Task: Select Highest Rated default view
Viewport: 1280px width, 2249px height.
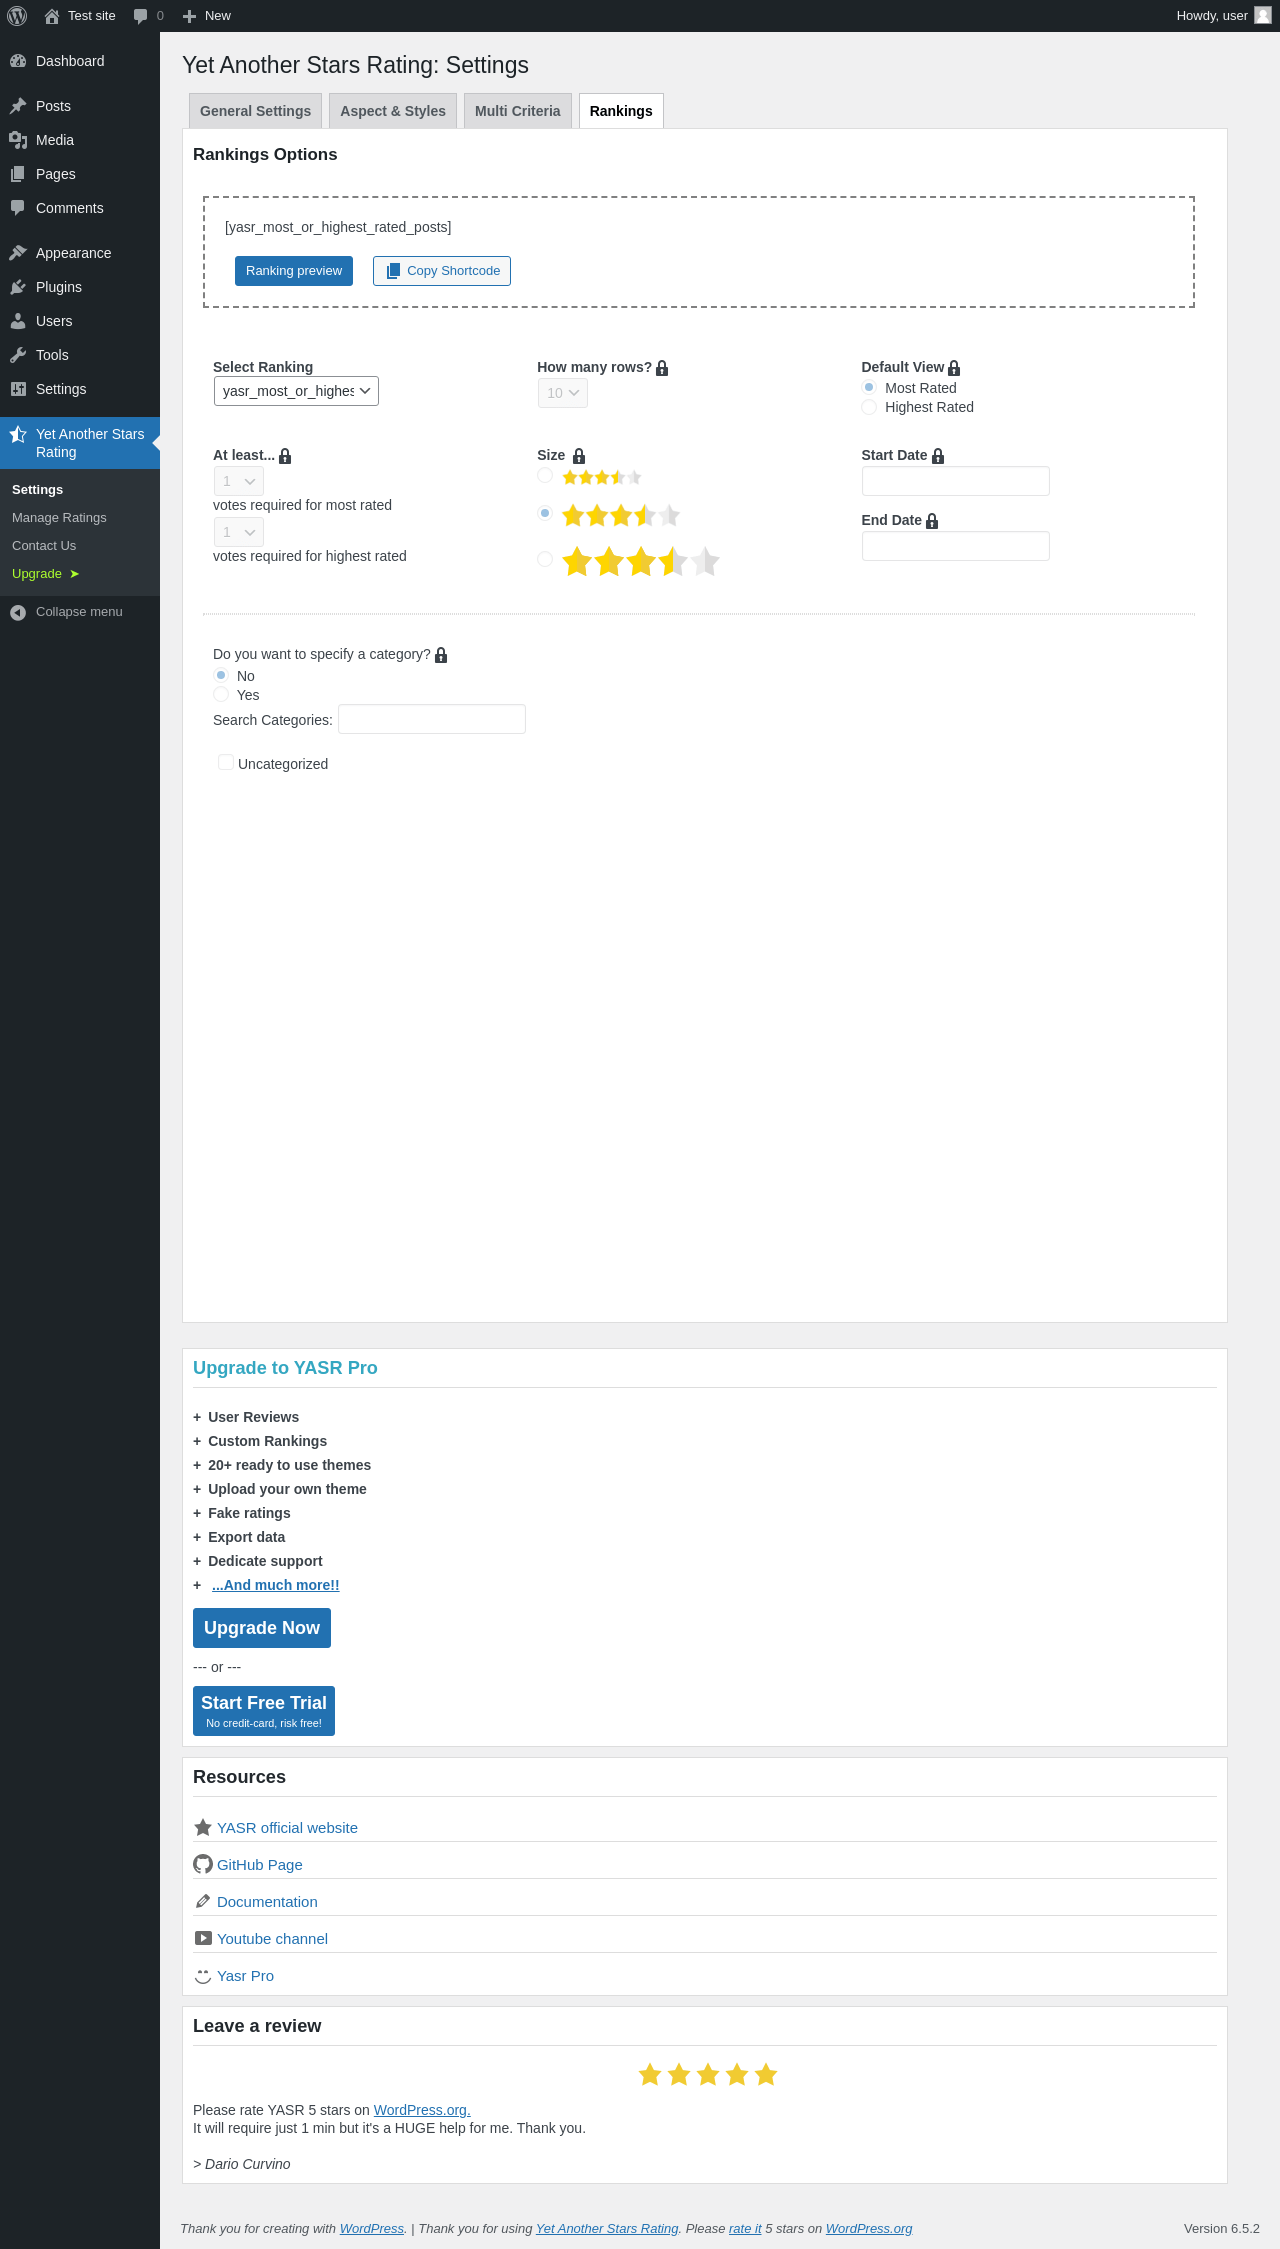Action: click(869, 407)
